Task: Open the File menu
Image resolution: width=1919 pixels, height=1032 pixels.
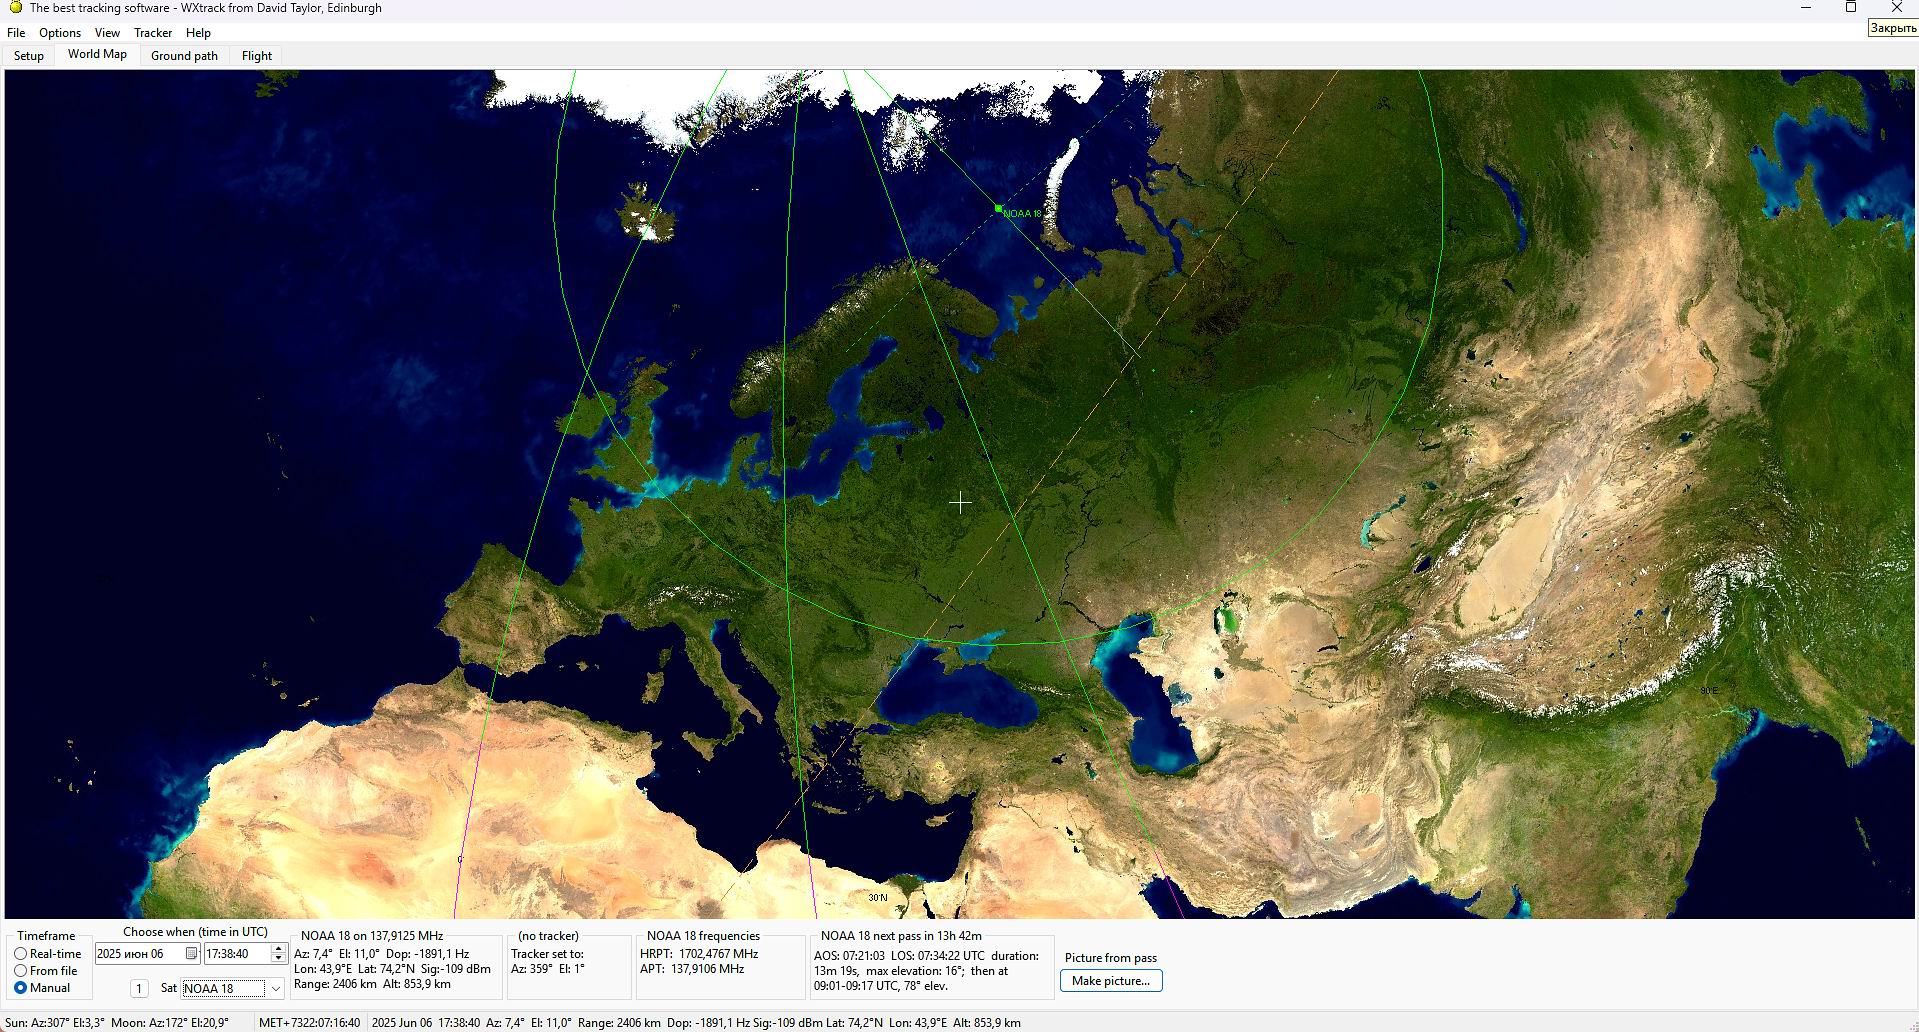Action: 16,33
